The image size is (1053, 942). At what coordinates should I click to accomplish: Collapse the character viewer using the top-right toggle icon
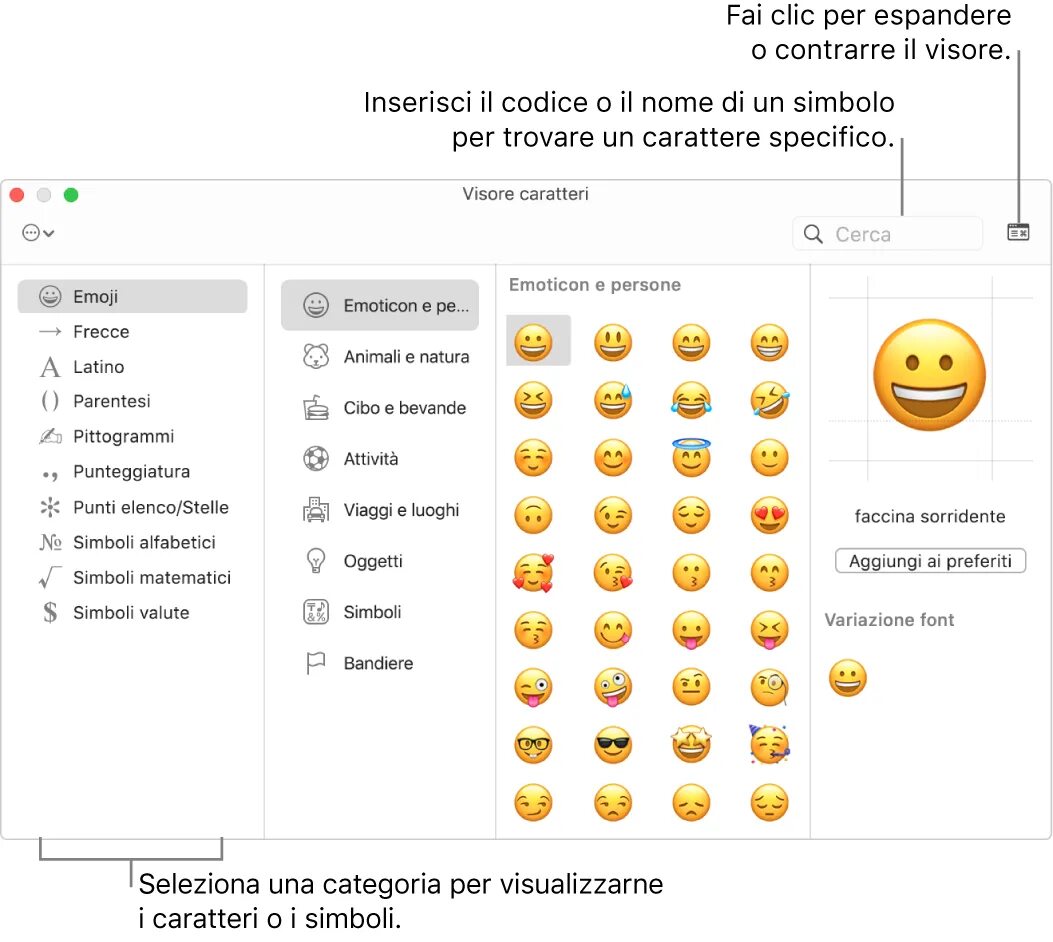[1018, 232]
